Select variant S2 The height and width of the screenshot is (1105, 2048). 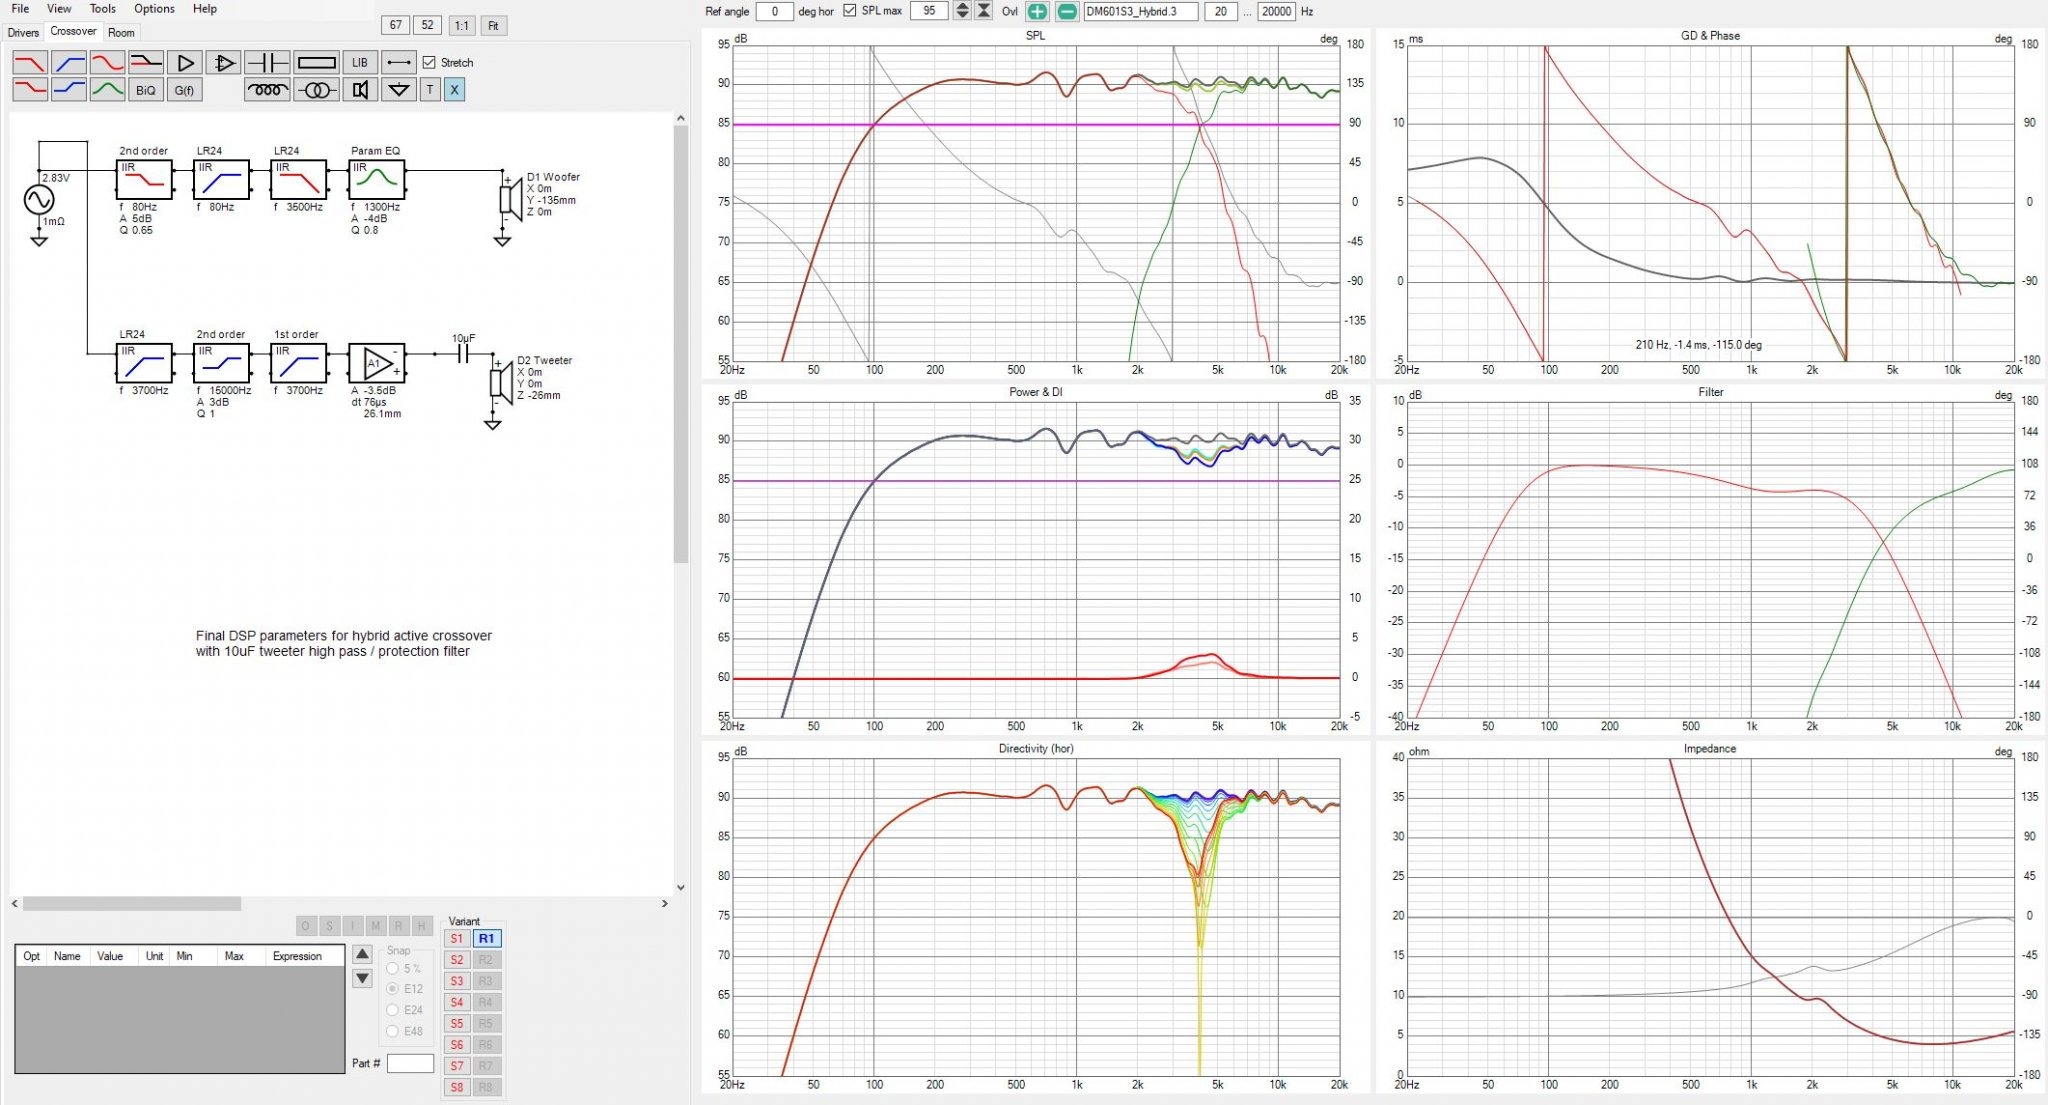coord(457,960)
